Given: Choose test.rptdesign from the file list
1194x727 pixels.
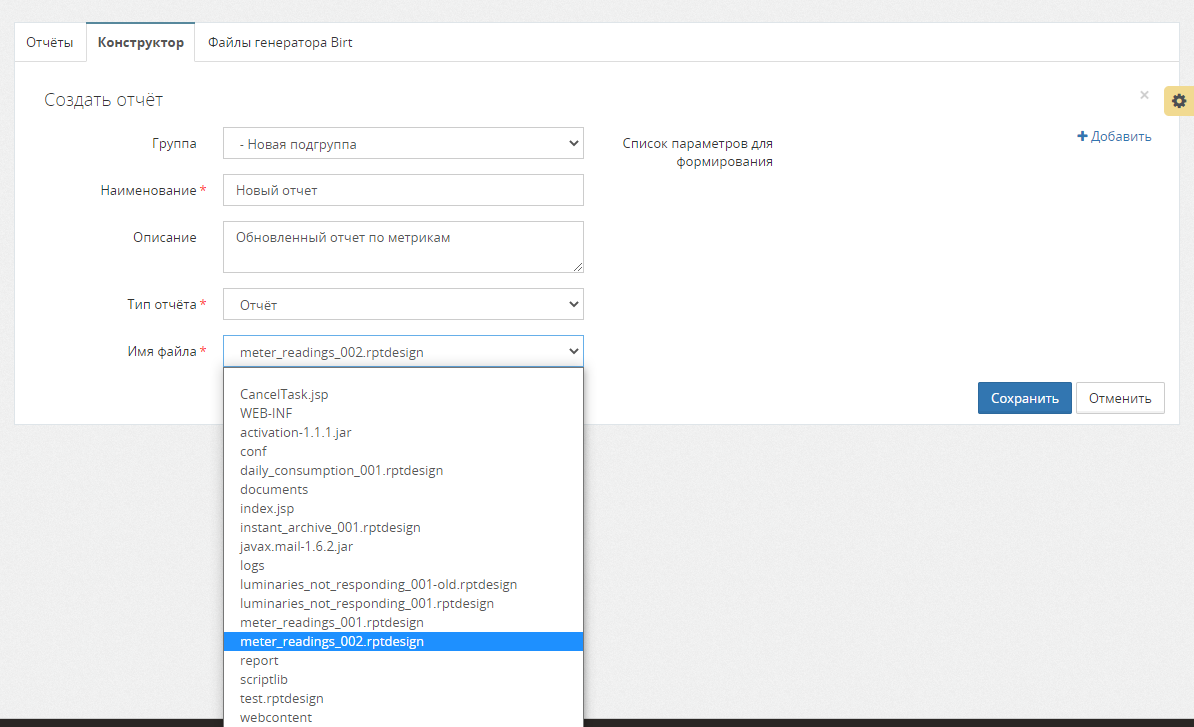Looking at the screenshot, I should point(282,698).
